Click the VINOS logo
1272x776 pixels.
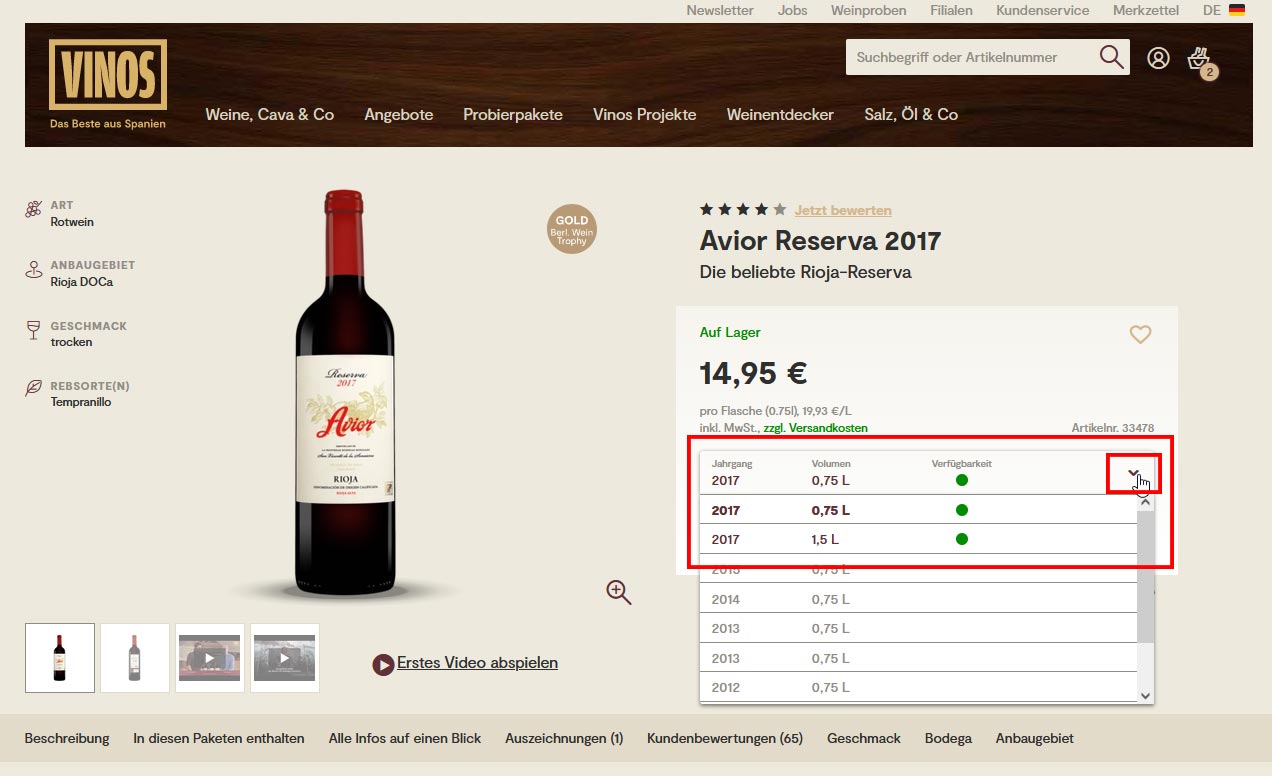click(x=108, y=84)
